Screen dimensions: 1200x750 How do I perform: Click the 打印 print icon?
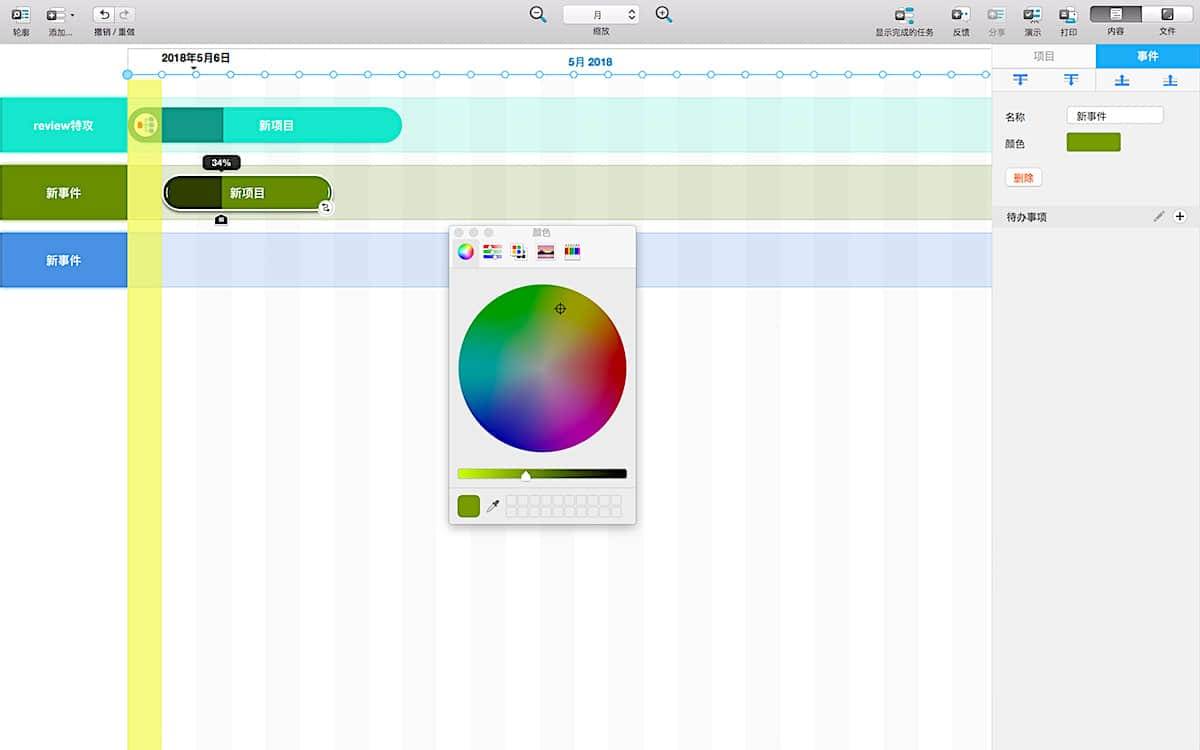[x=1068, y=15]
